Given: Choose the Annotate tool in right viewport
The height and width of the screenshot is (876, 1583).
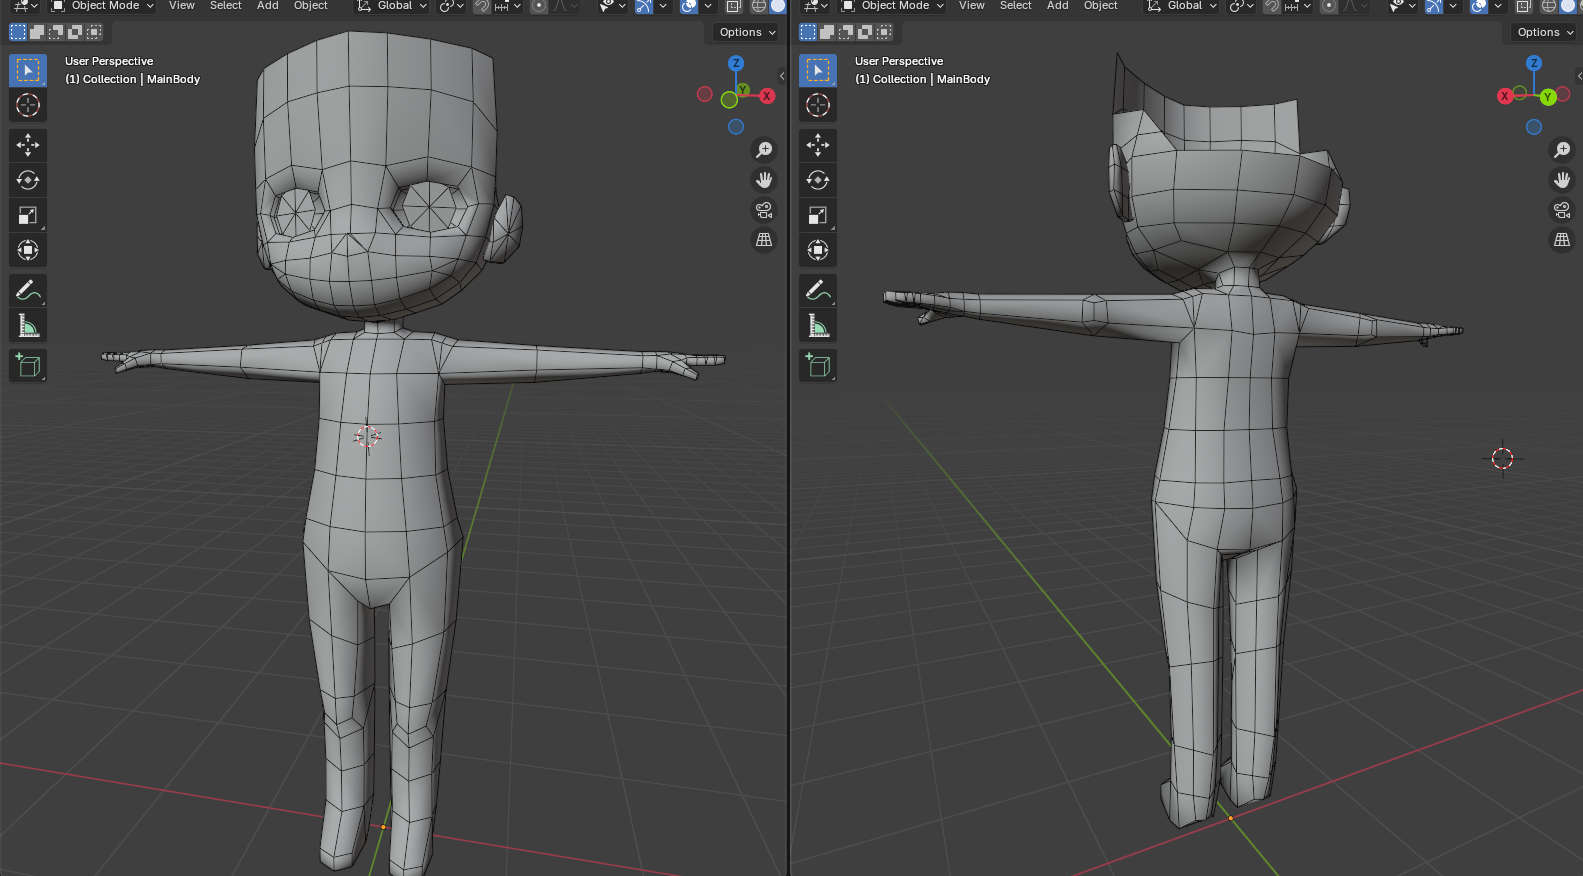Looking at the screenshot, I should click(818, 291).
